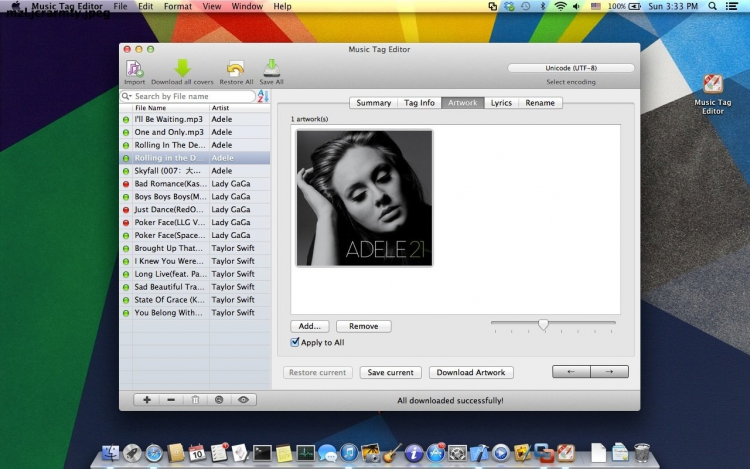
Task: Select the Artwork tab
Action: 463,103
